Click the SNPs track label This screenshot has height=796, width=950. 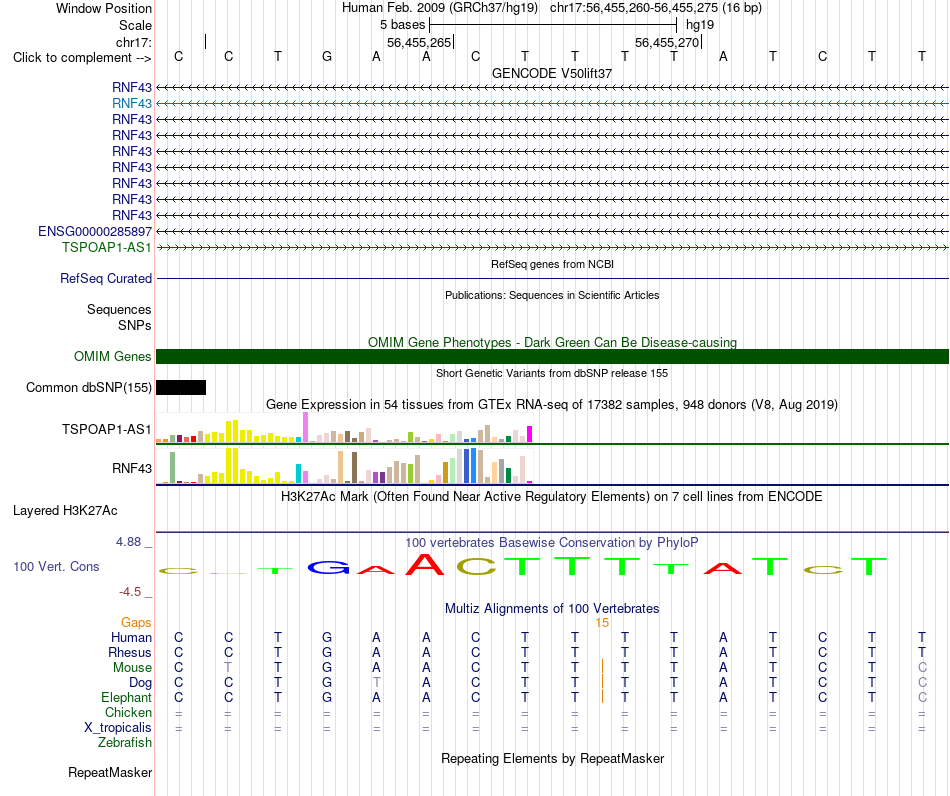pos(135,325)
